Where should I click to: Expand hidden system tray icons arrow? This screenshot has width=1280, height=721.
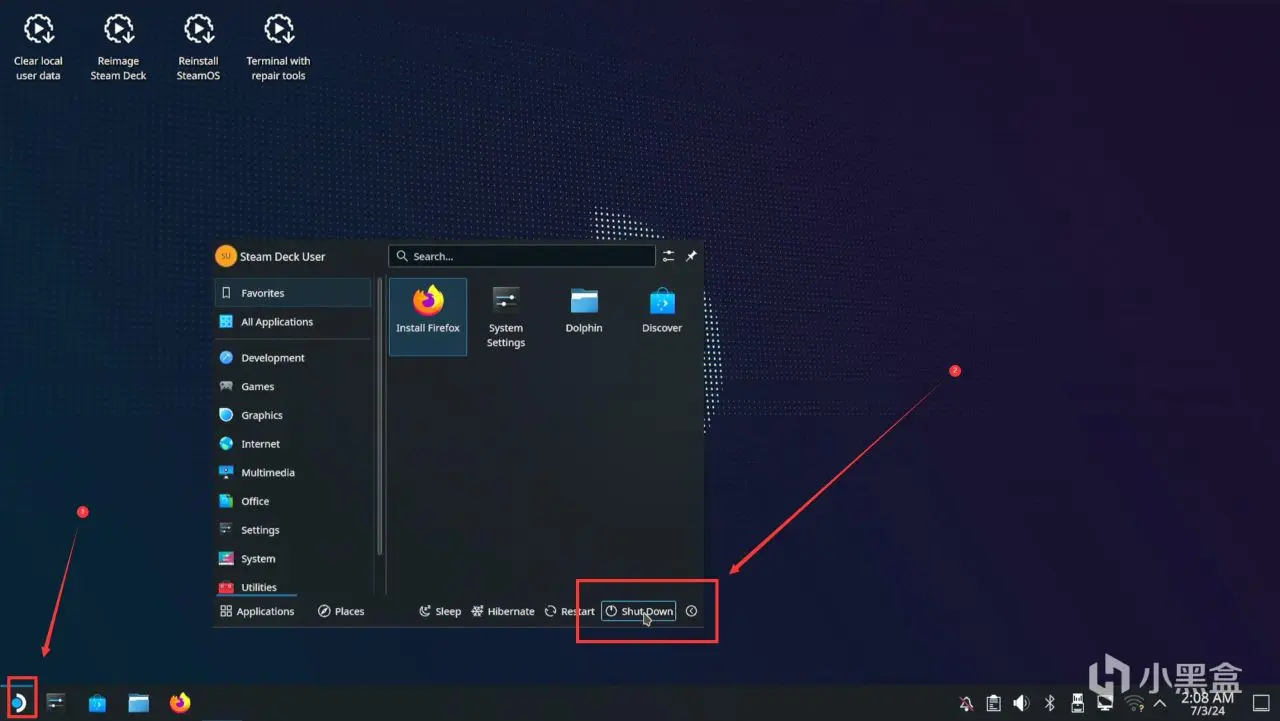click(1159, 703)
